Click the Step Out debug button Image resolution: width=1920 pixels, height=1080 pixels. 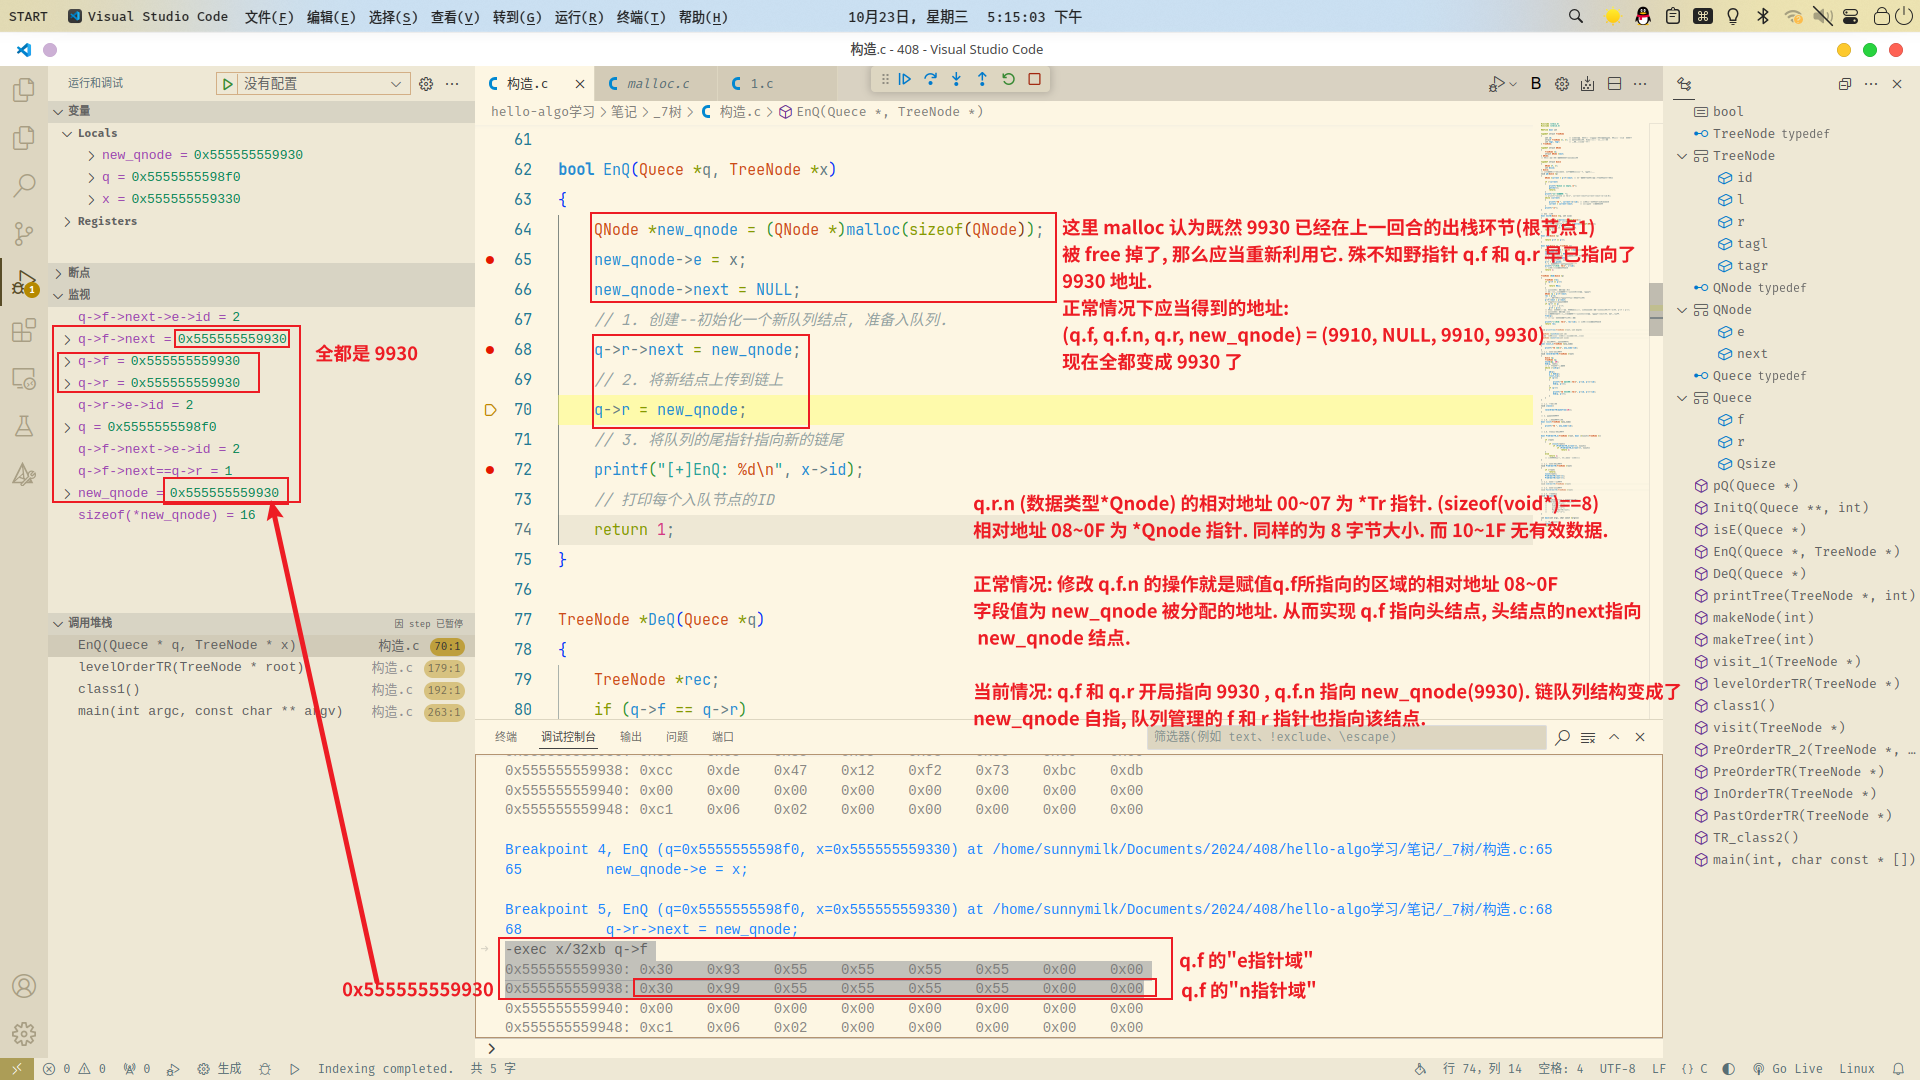[982, 79]
